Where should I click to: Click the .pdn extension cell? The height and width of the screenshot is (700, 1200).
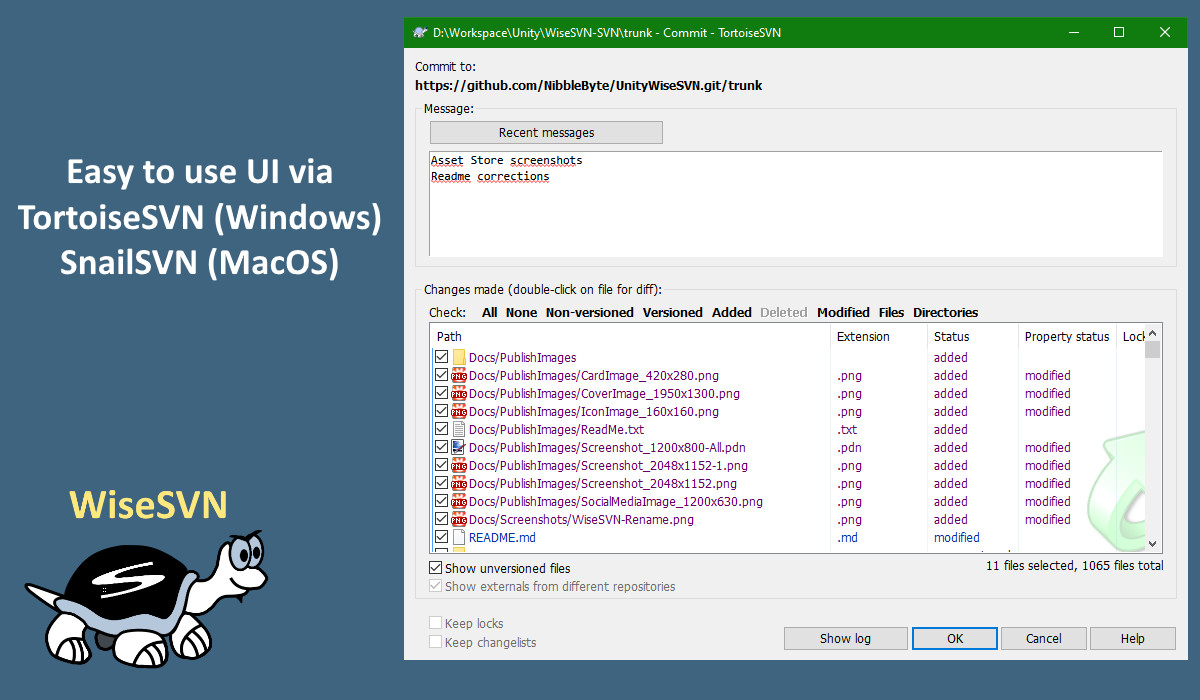click(x=849, y=448)
